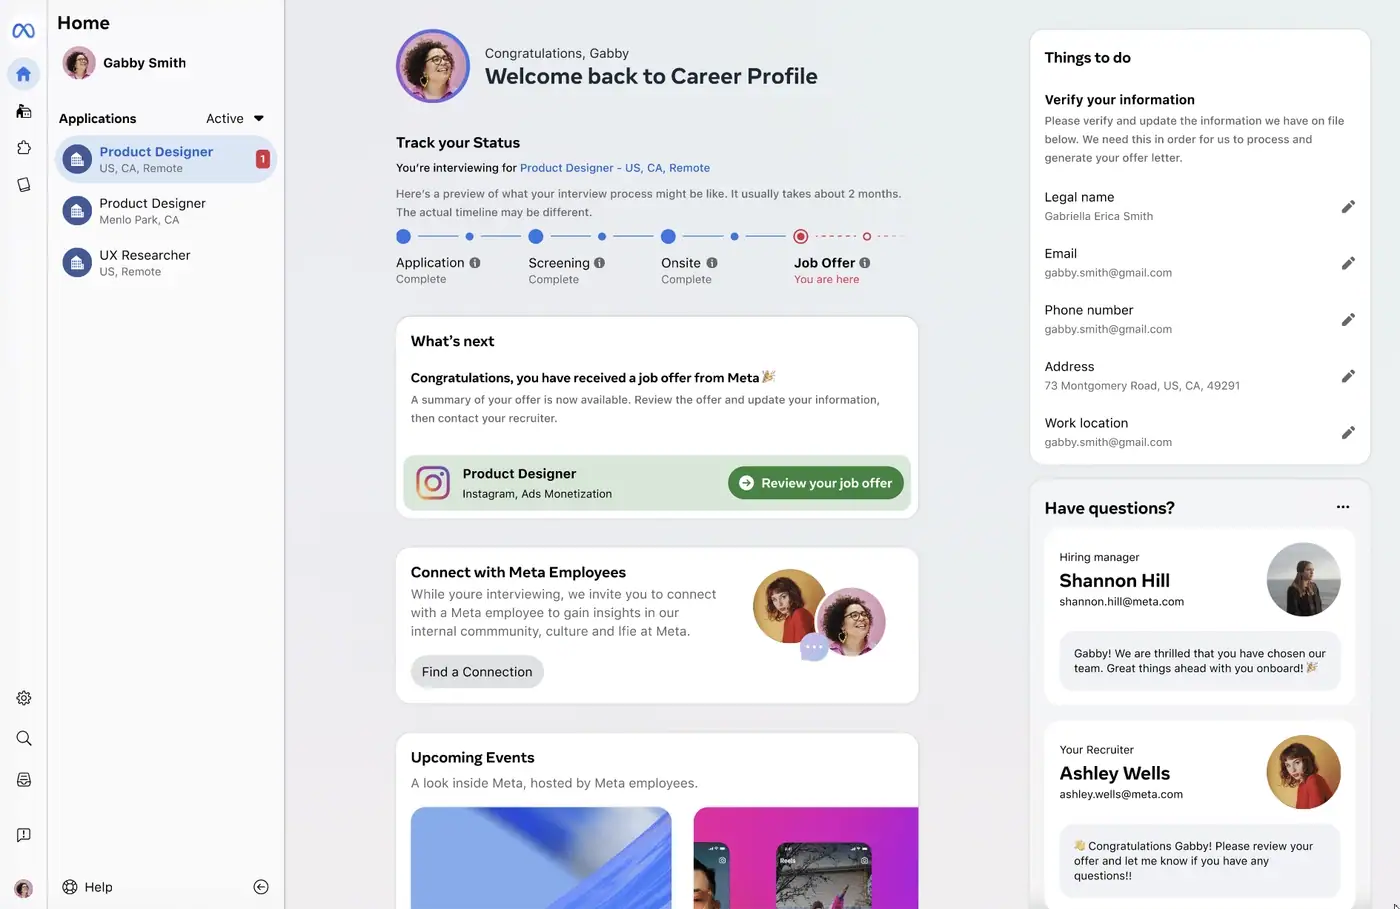
Task: Select Product Designer Menlo Park application
Action: click(x=165, y=211)
